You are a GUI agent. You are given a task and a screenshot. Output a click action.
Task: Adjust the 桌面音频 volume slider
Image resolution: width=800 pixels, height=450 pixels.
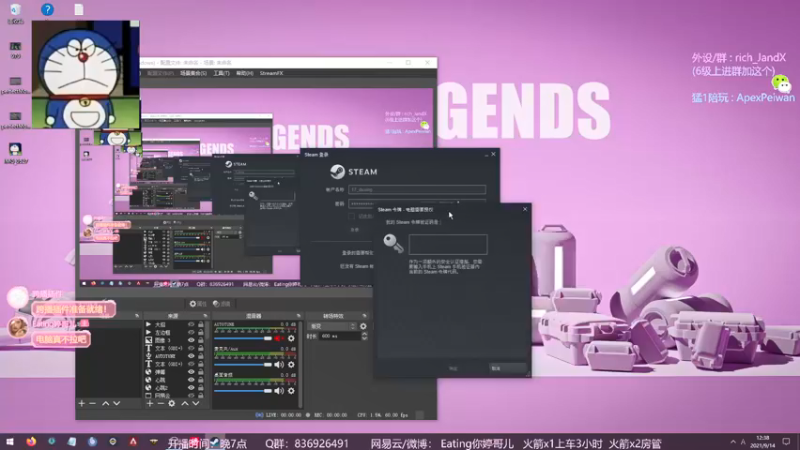coord(243,391)
